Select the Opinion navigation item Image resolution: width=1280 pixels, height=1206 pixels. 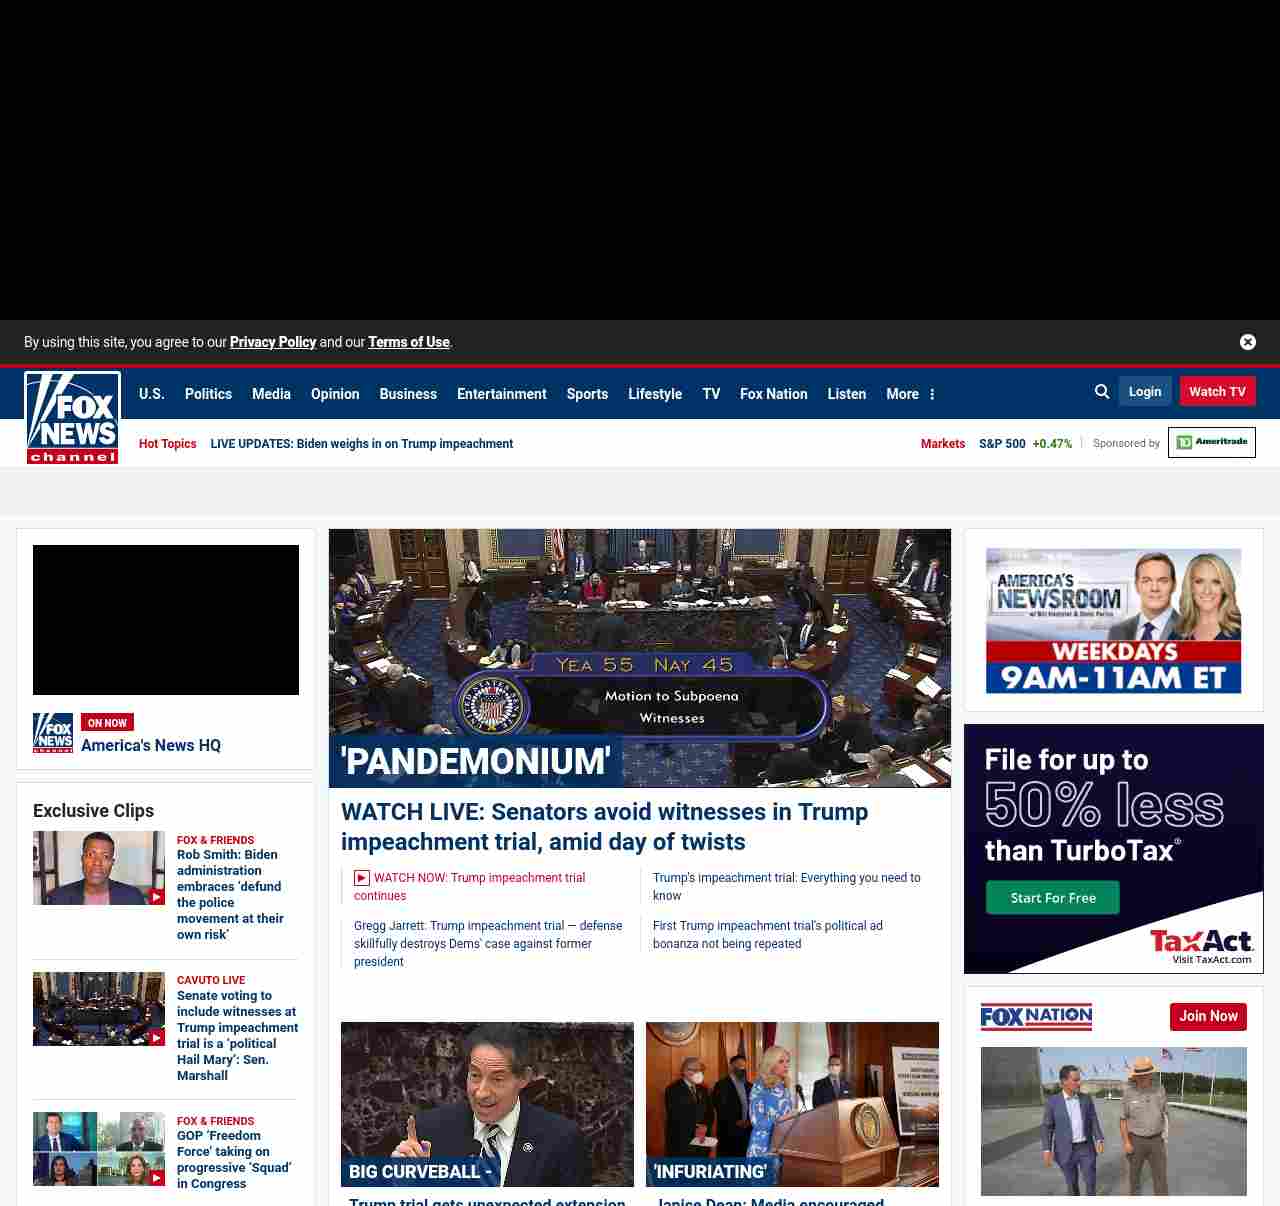coord(335,394)
